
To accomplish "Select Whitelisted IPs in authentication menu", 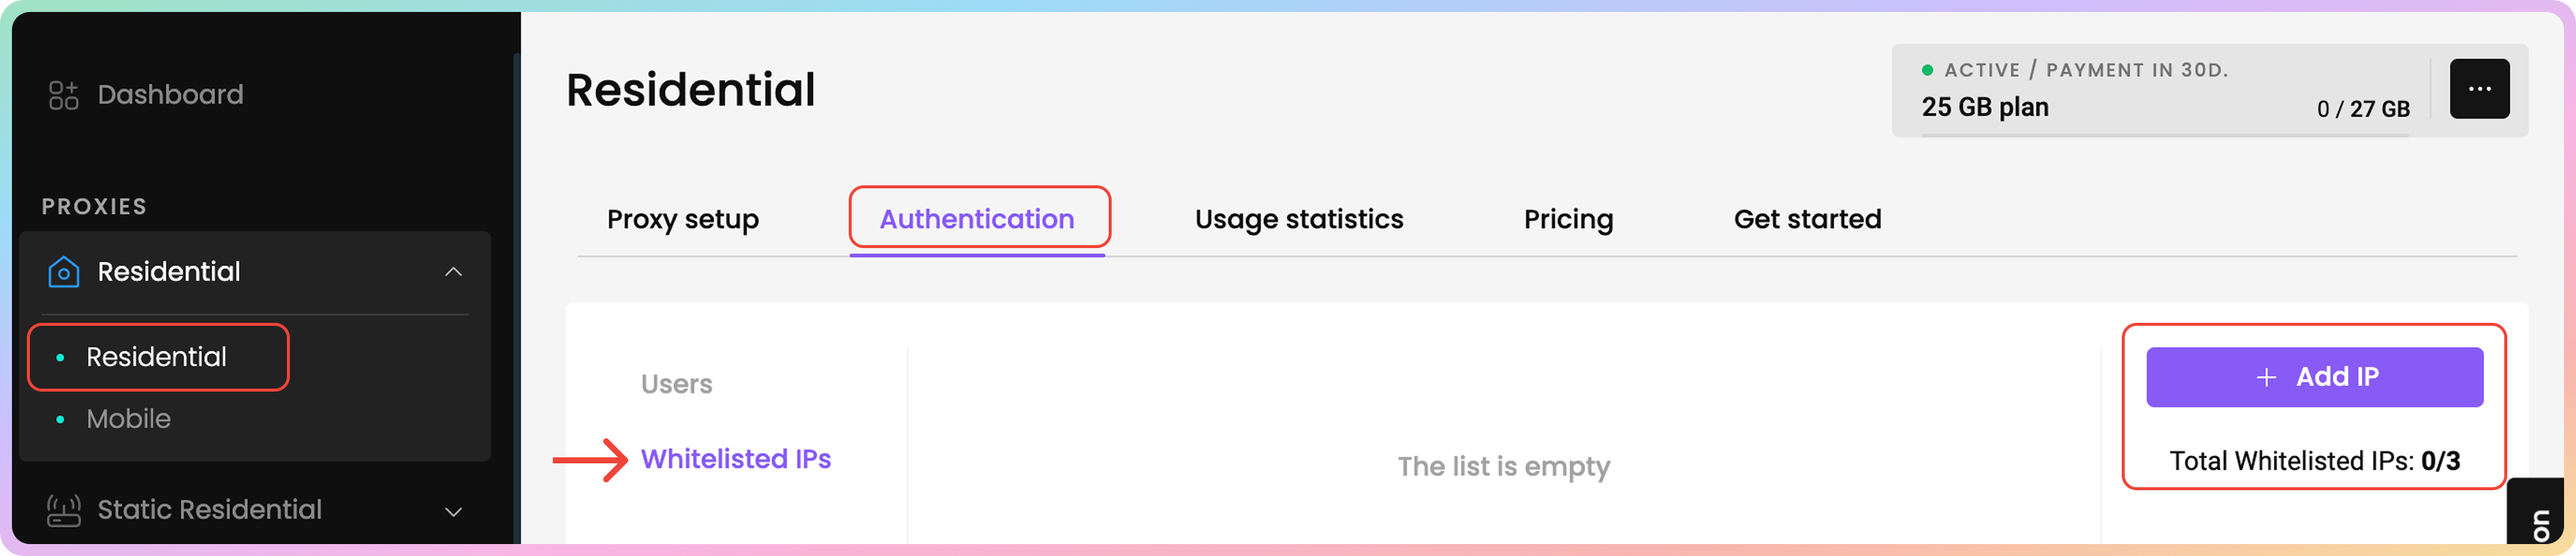I will coord(735,459).
